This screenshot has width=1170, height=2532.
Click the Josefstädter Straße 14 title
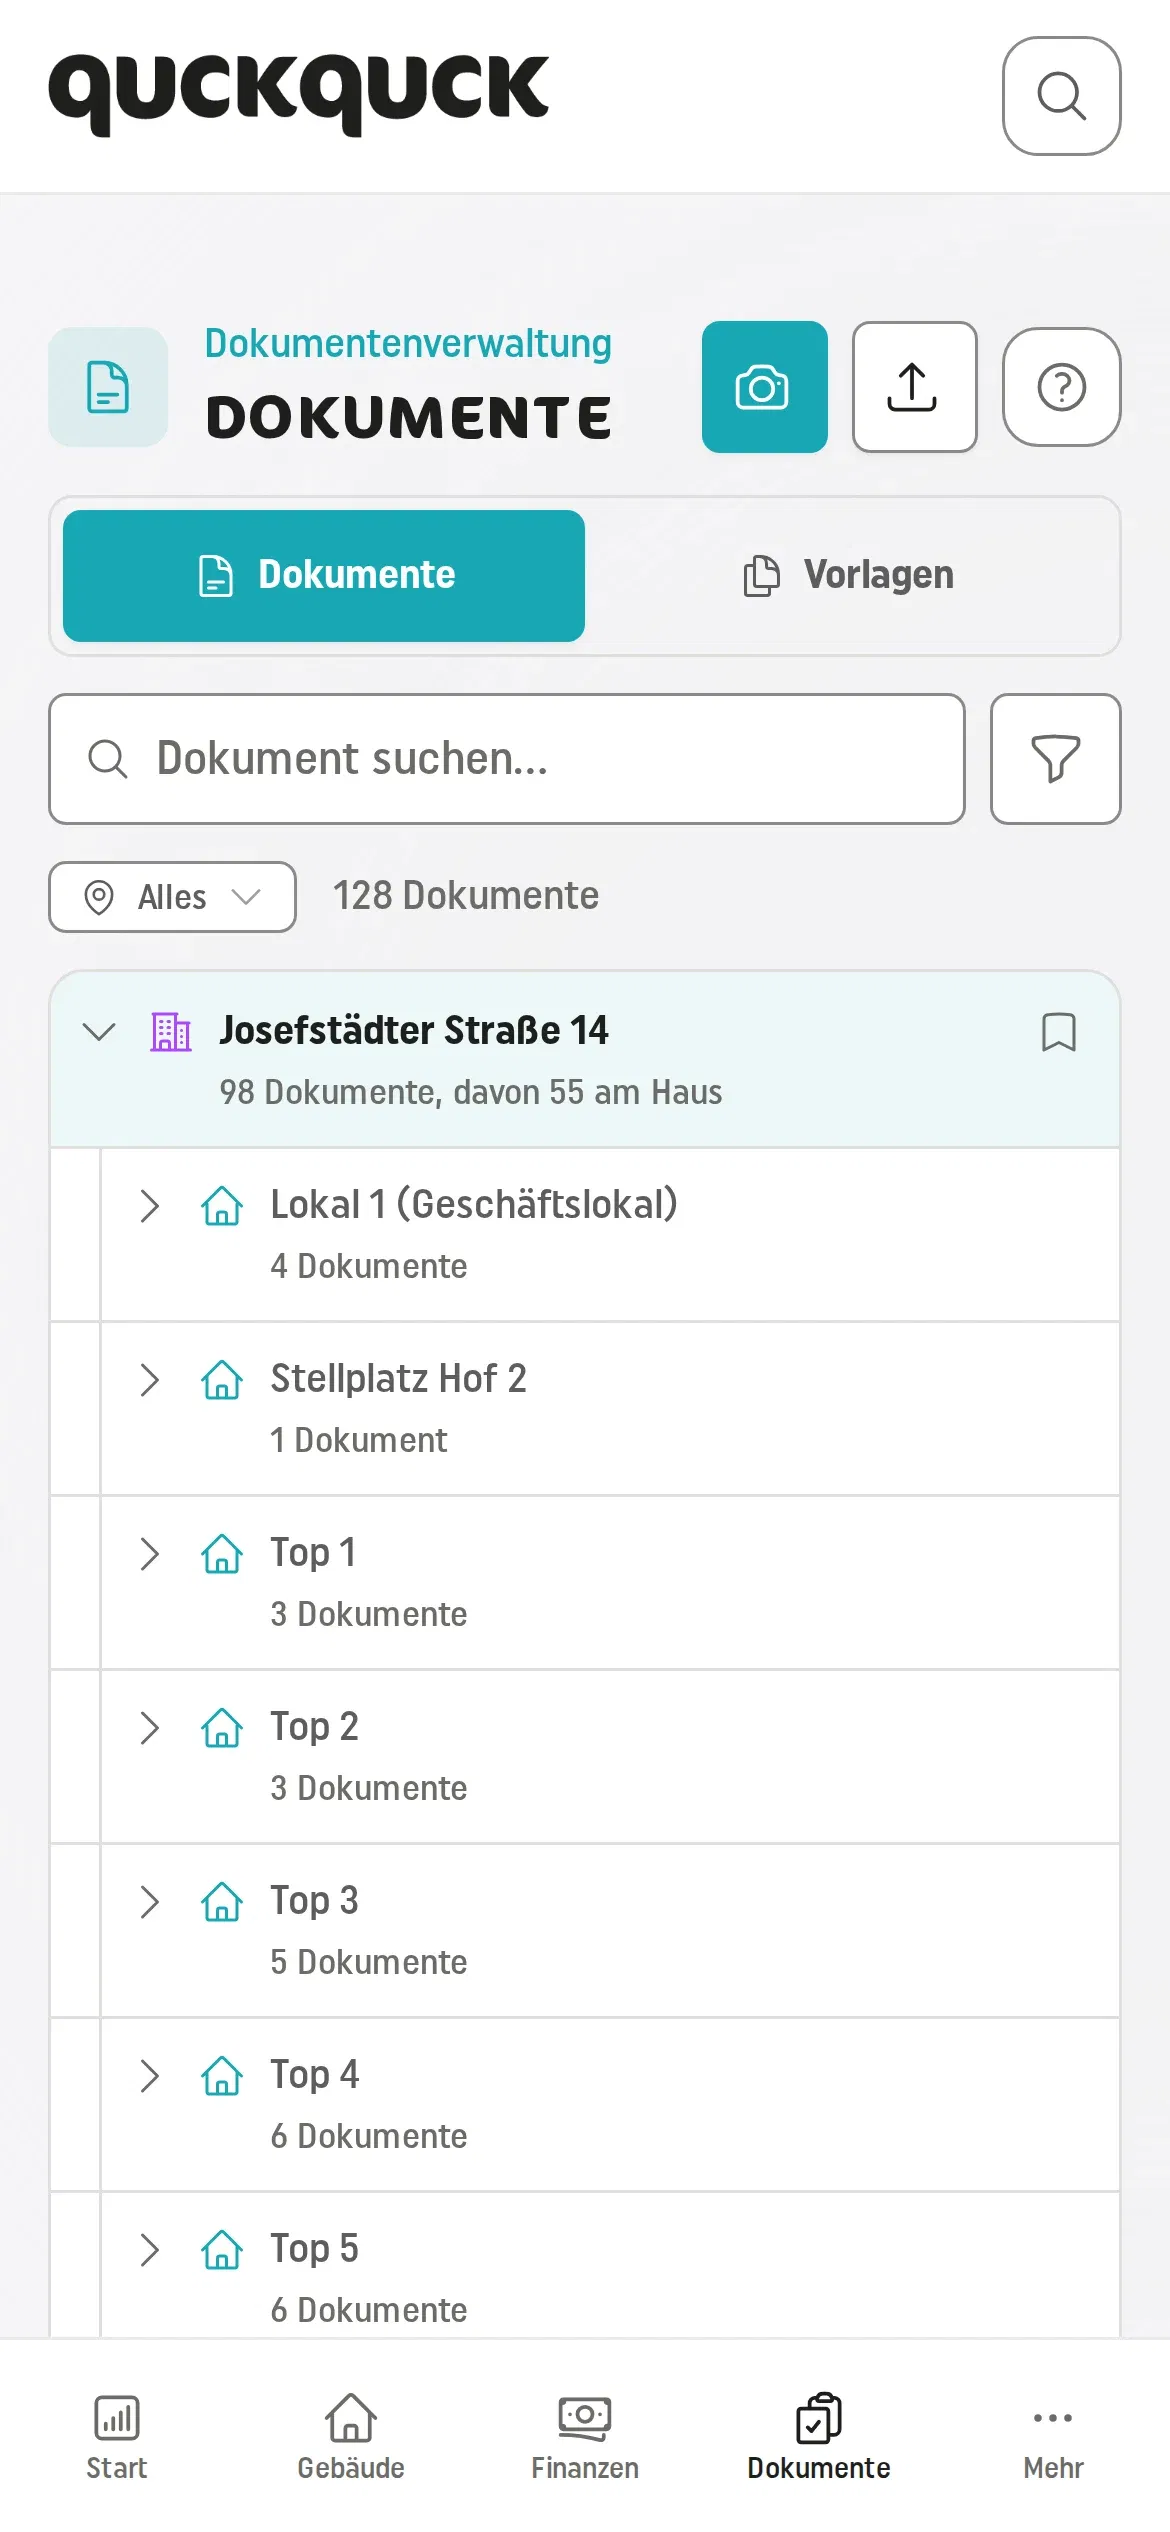click(414, 1030)
